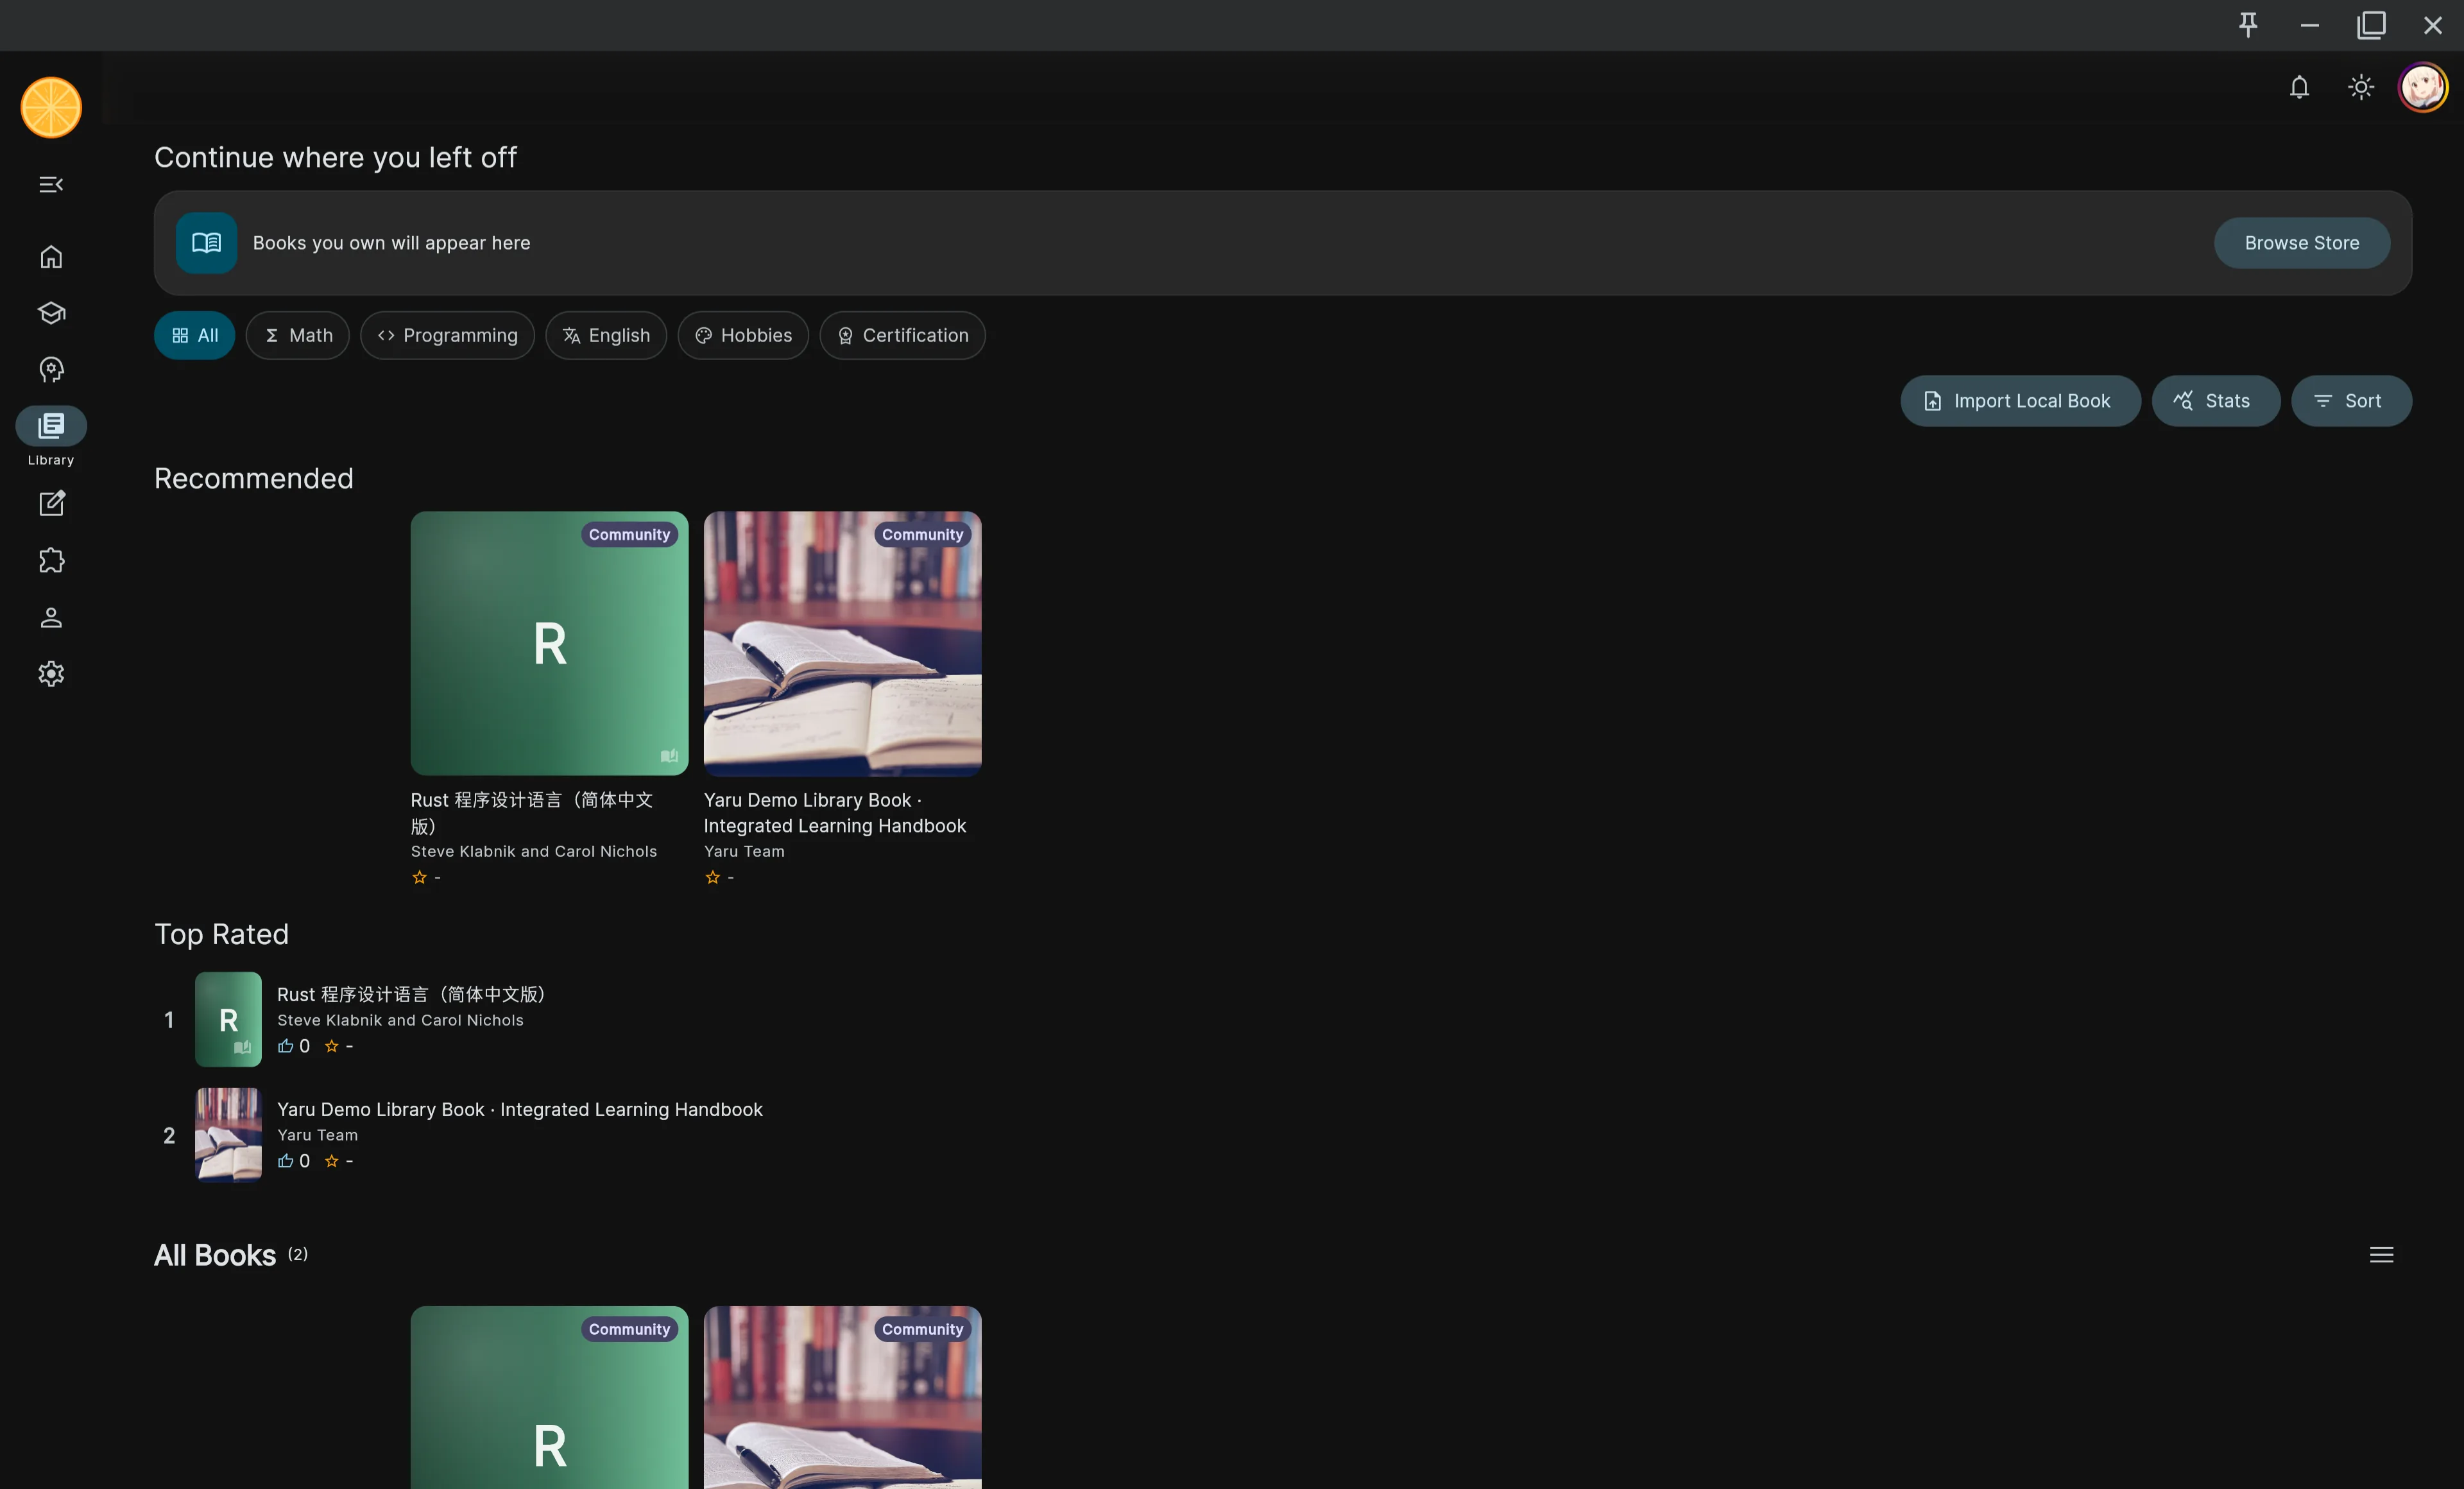Collapse the sidebar with the collapse icon

(50, 184)
